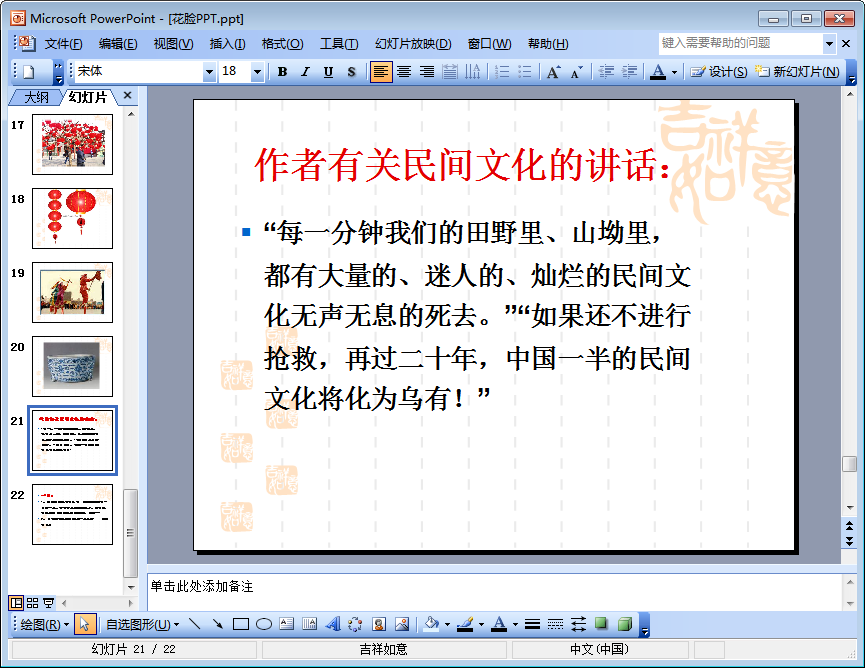Insert a vertical text box
Image resolution: width=865 pixels, height=668 pixels.
(309, 624)
